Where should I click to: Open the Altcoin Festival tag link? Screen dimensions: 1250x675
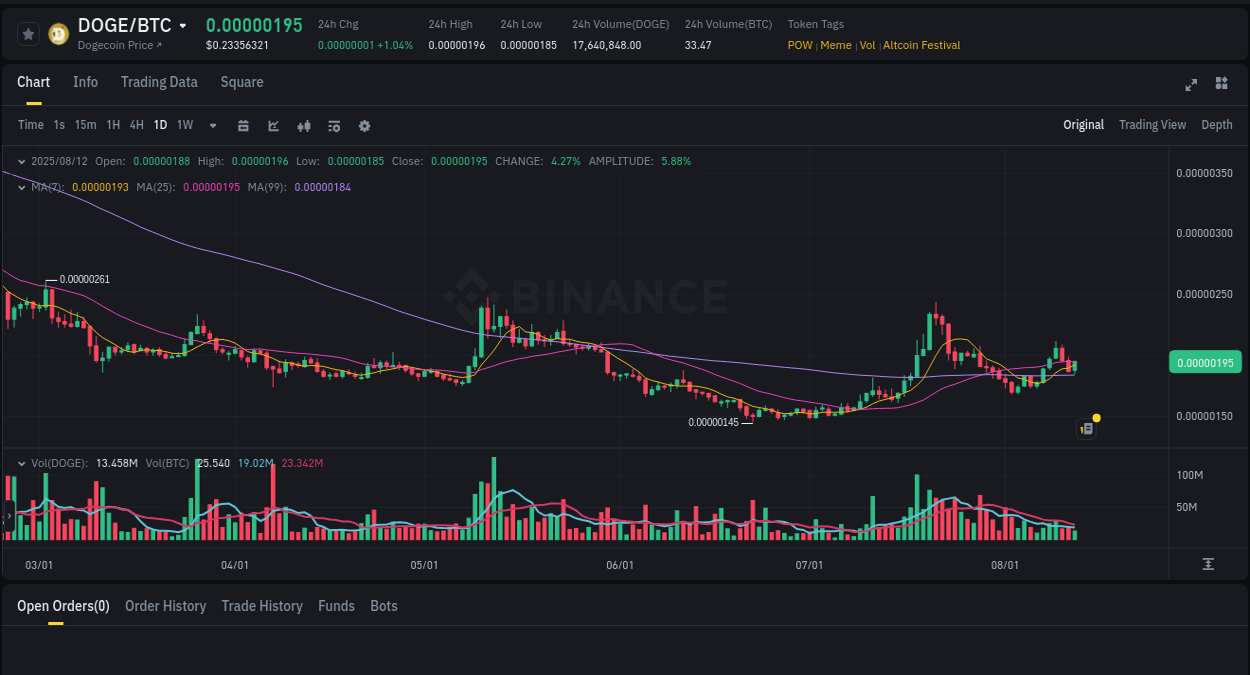[x=921, y=45]
